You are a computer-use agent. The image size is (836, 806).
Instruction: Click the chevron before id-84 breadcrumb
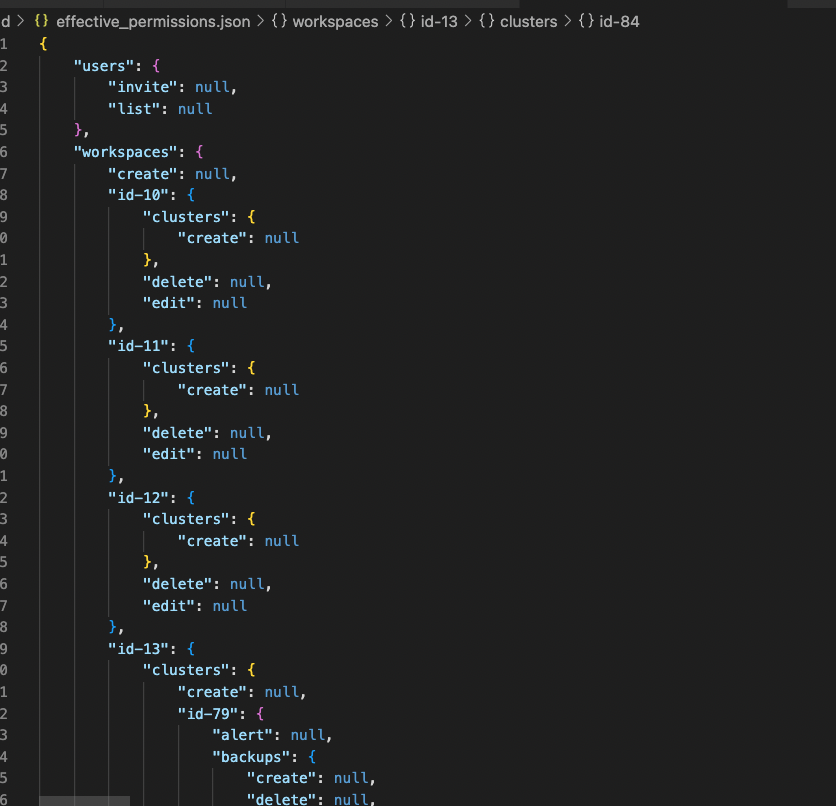(568, 21)
